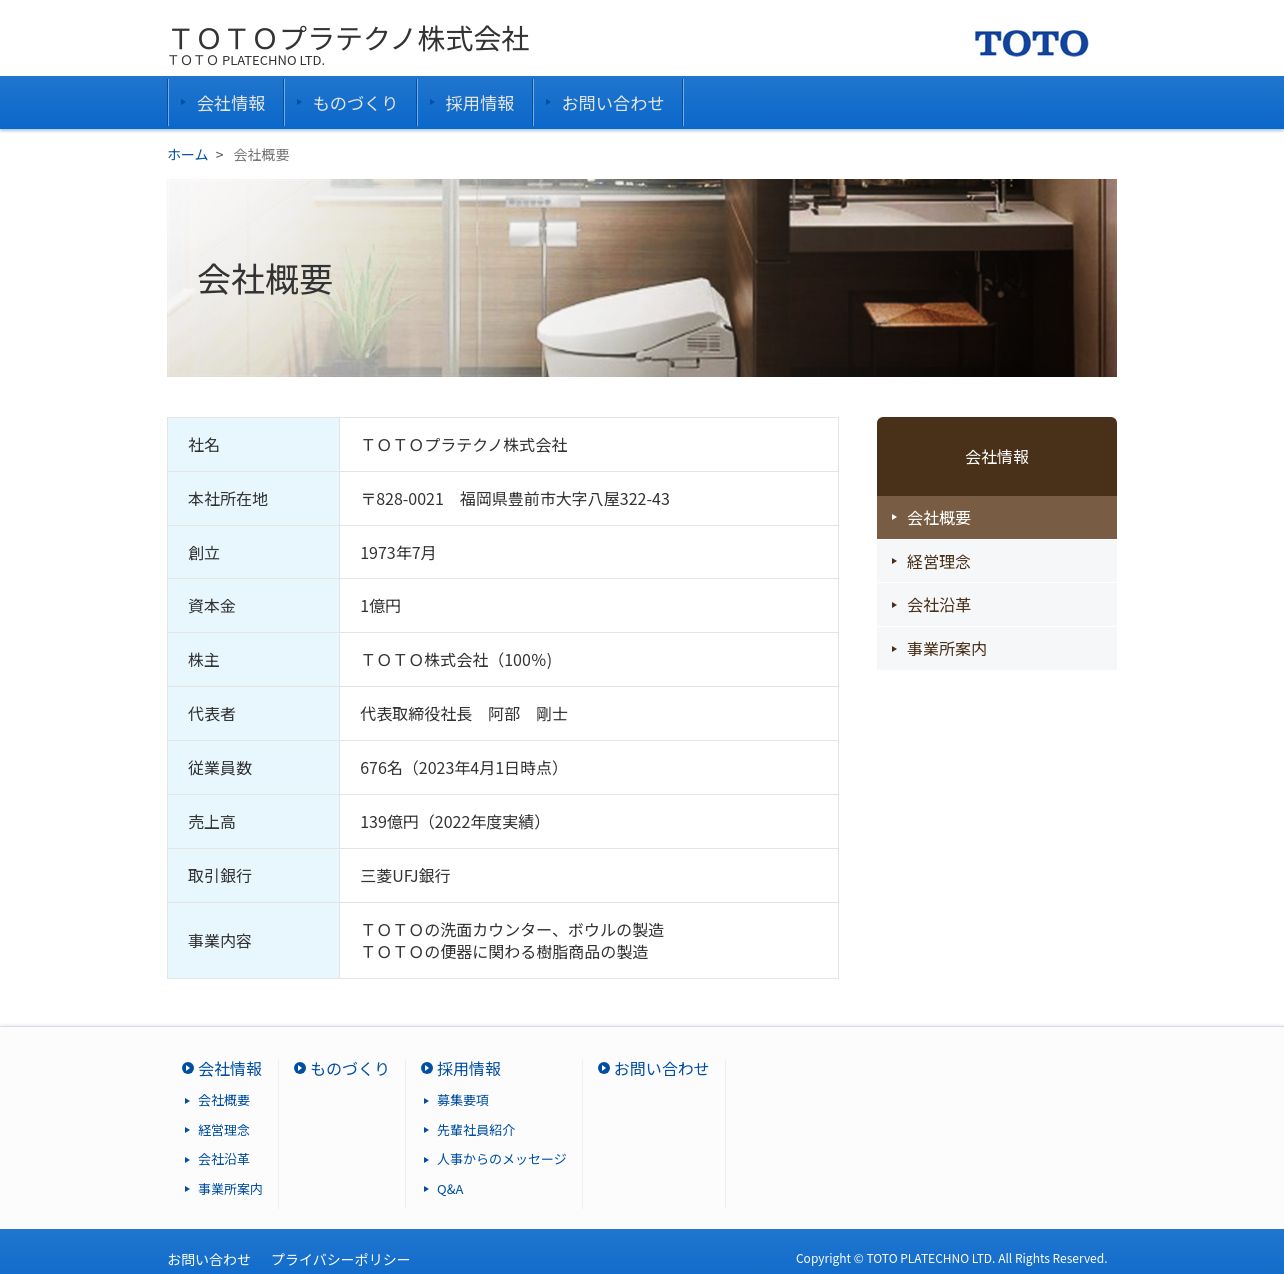Viewport: 1284px width, 1274px height.
Task: Open footer 会社沿革 link
Action: coord(224,1159)
